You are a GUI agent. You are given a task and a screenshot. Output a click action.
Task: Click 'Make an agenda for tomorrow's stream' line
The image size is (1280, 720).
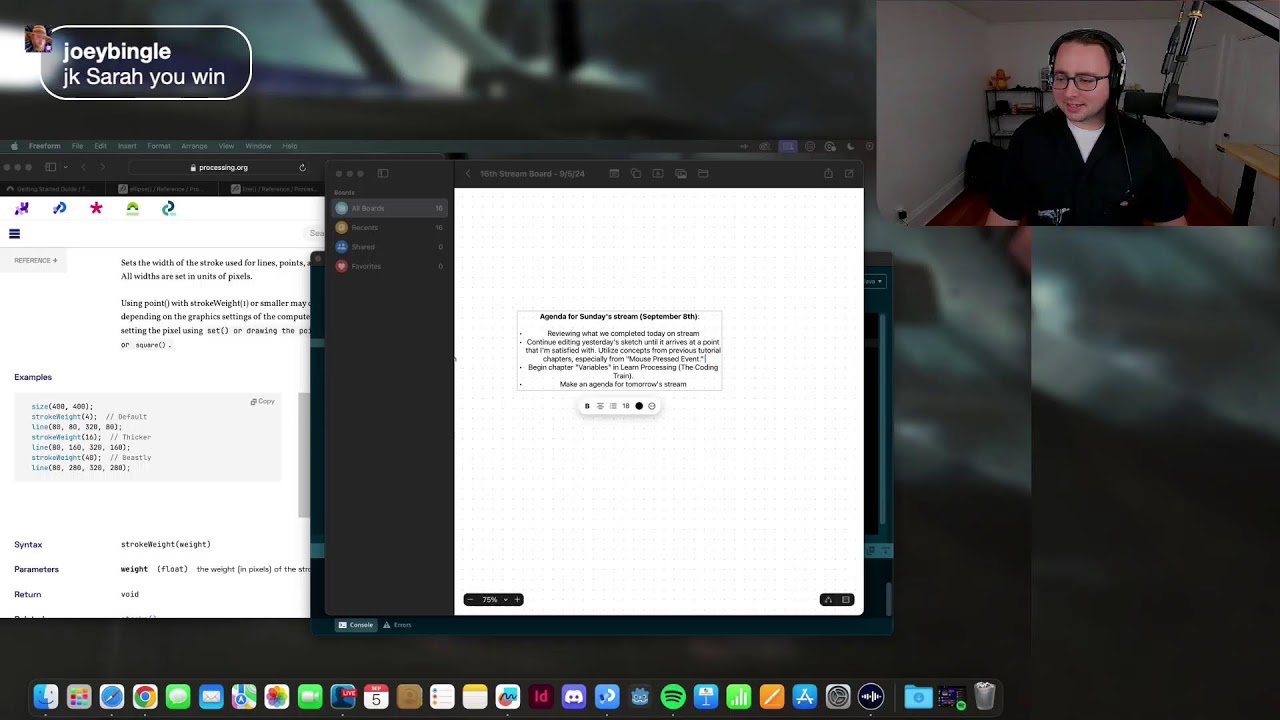click(x=623, y=384)
